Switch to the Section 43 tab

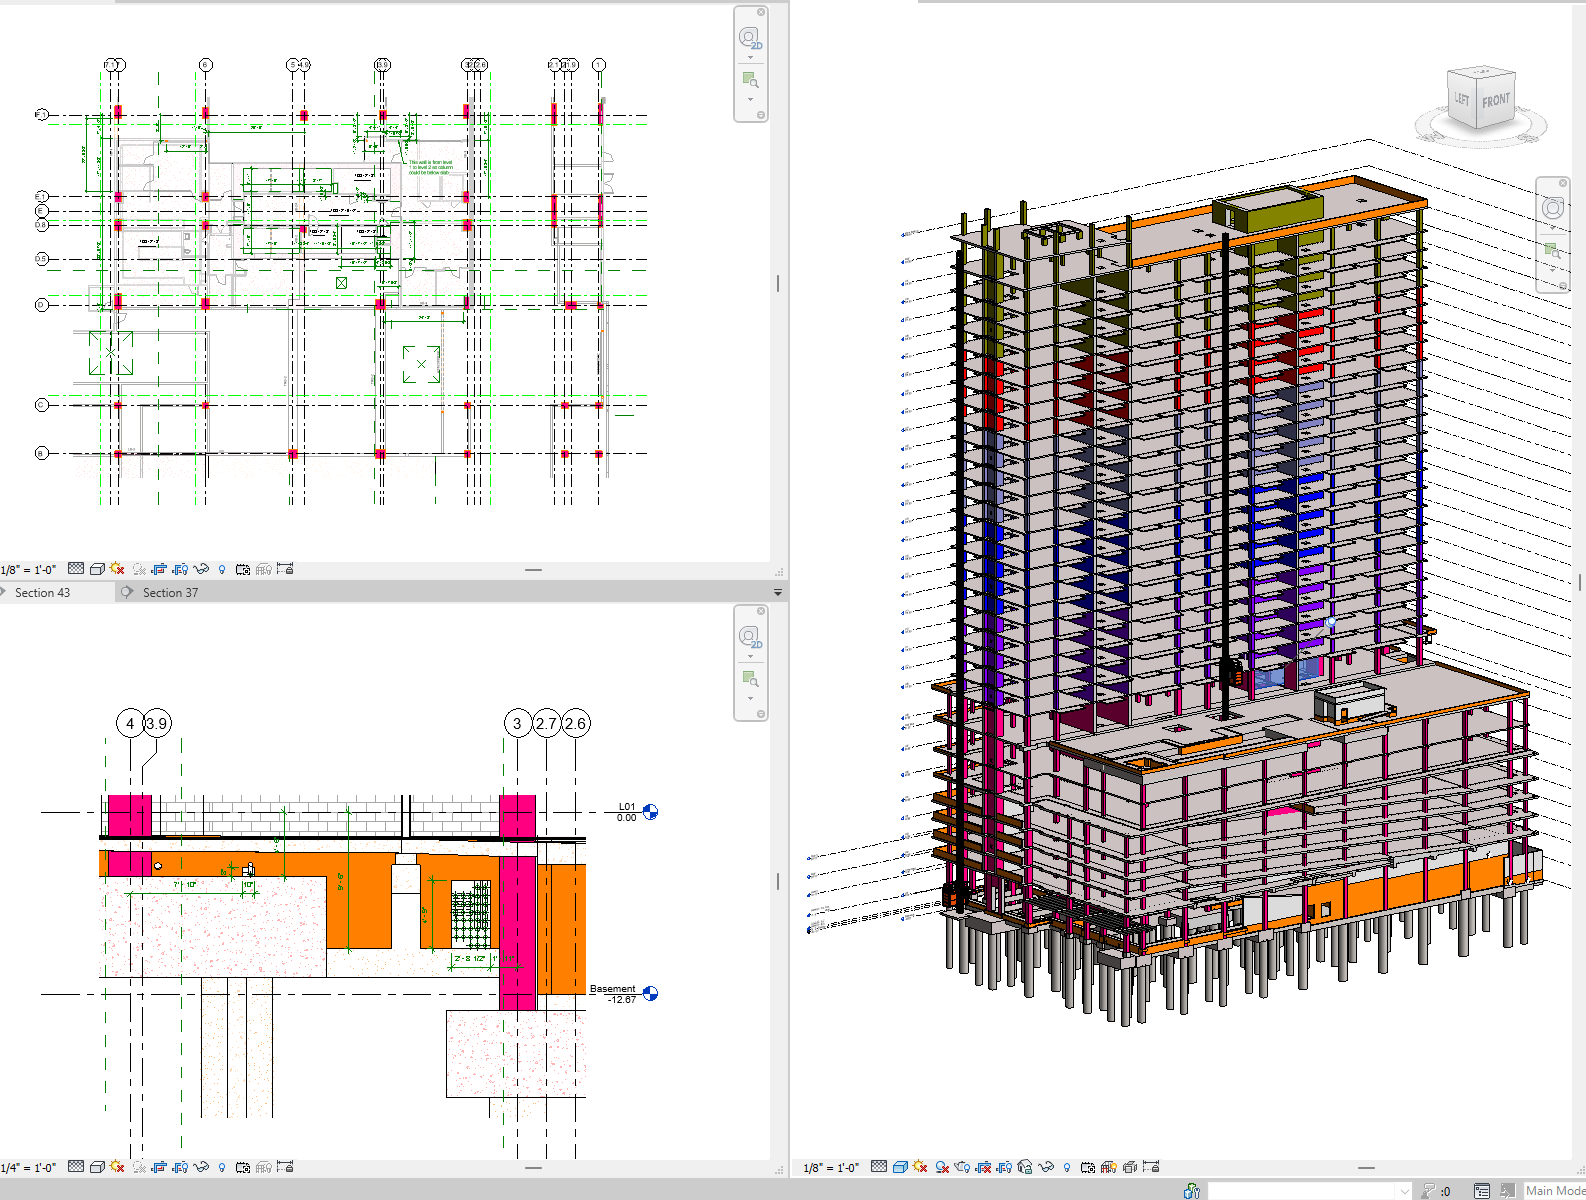[x=42, y=593]
